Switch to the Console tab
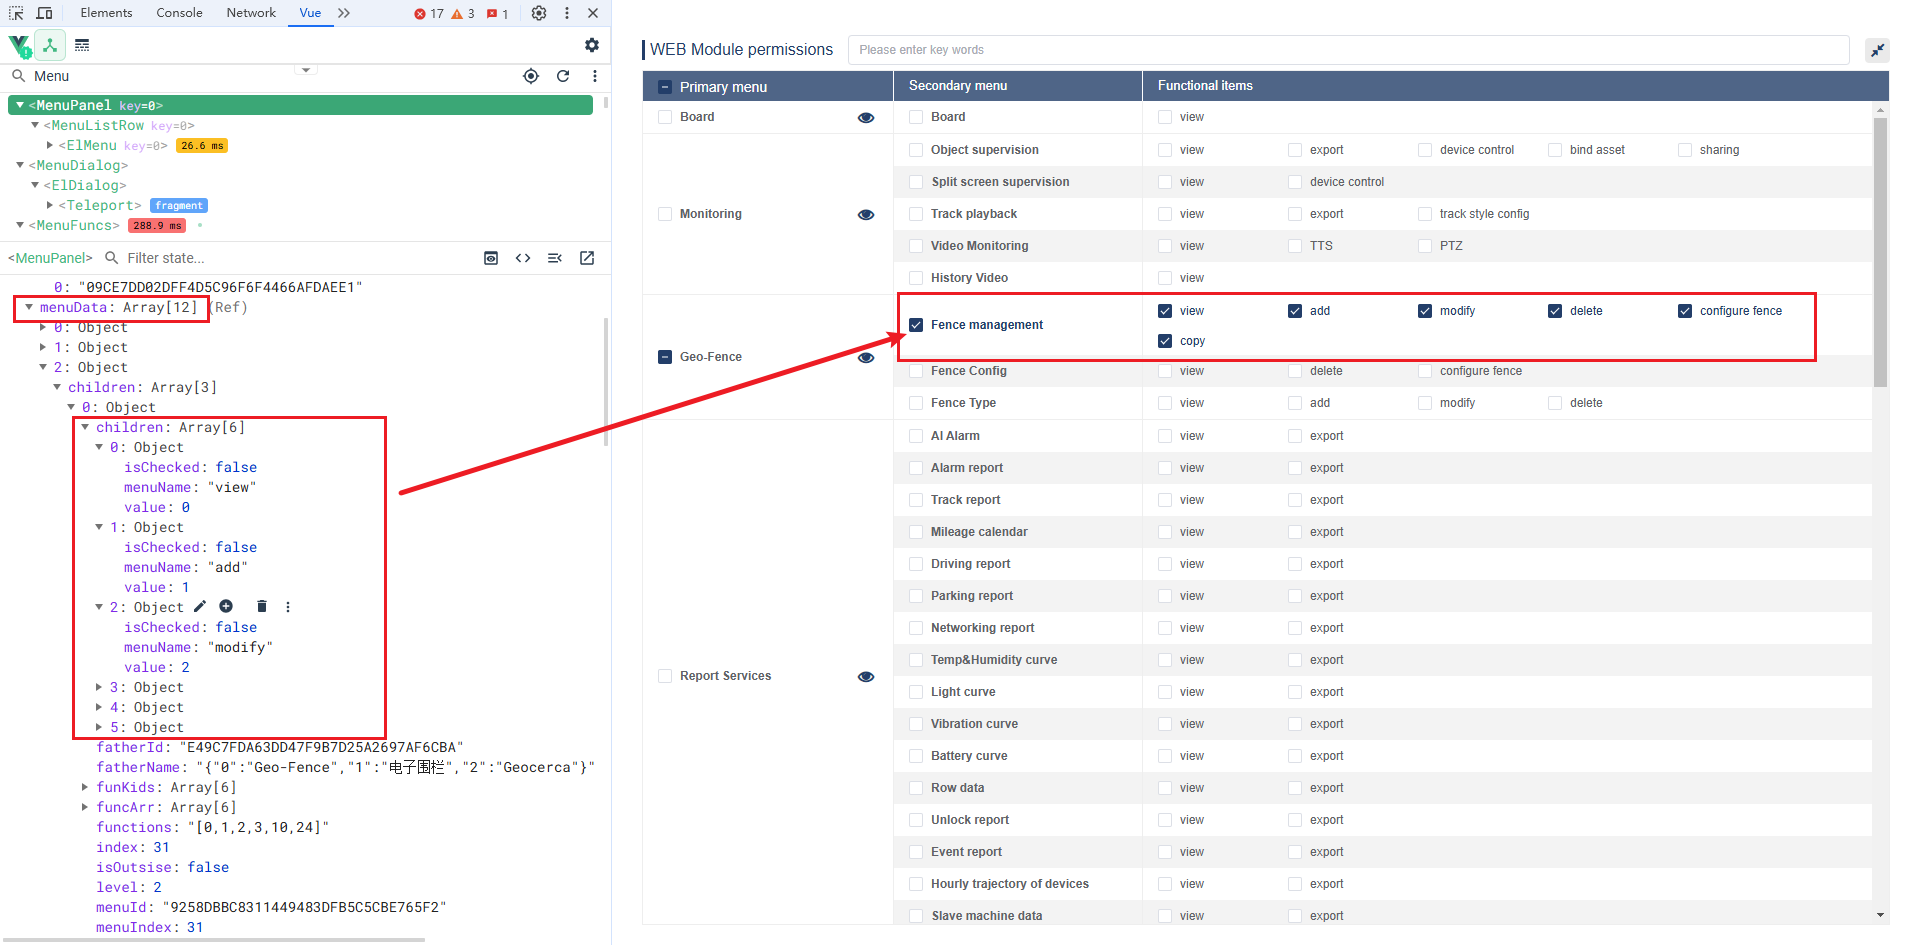The image size is (1911, 945). pyautogui.click(x=179, y=13)
